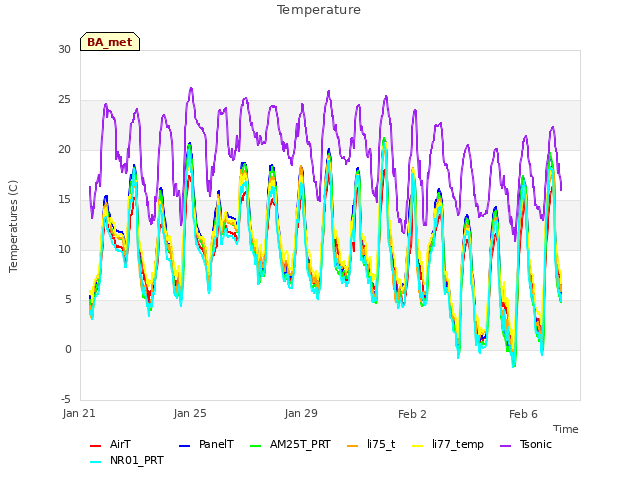Click the 25 y-axis tick label

coord(64,100)
